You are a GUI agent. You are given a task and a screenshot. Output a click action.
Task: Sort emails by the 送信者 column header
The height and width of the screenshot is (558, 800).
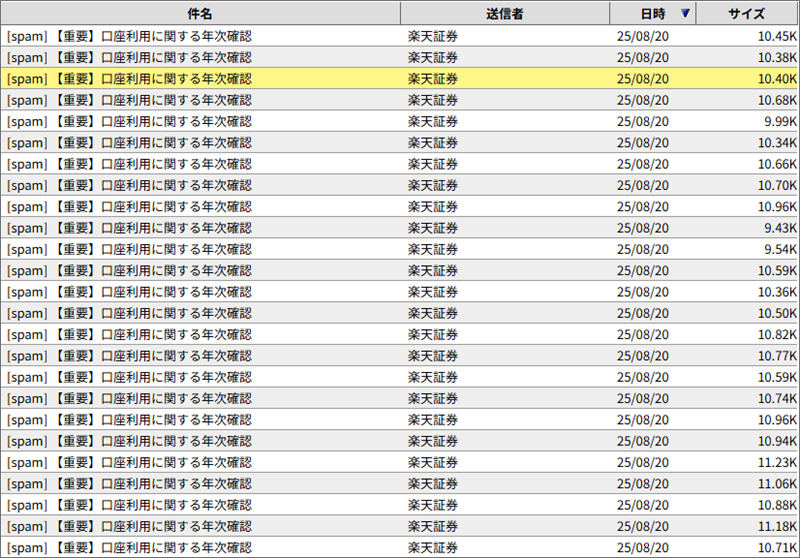pyautogui.click(x=505, y=13)
